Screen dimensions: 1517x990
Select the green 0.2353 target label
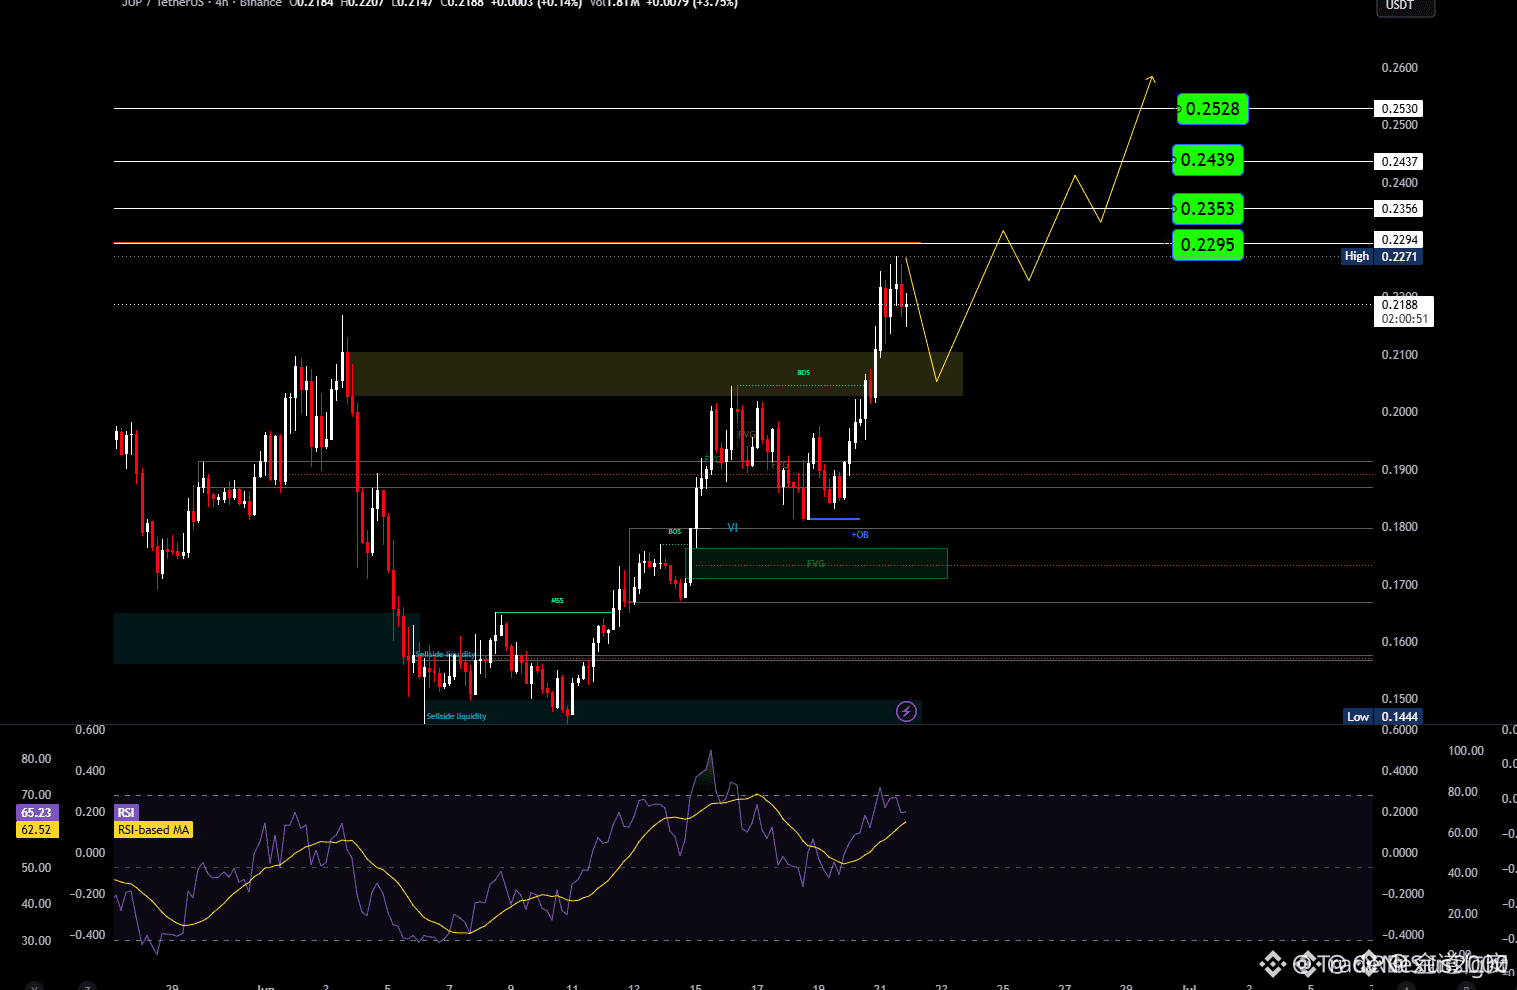point(1208,209)
